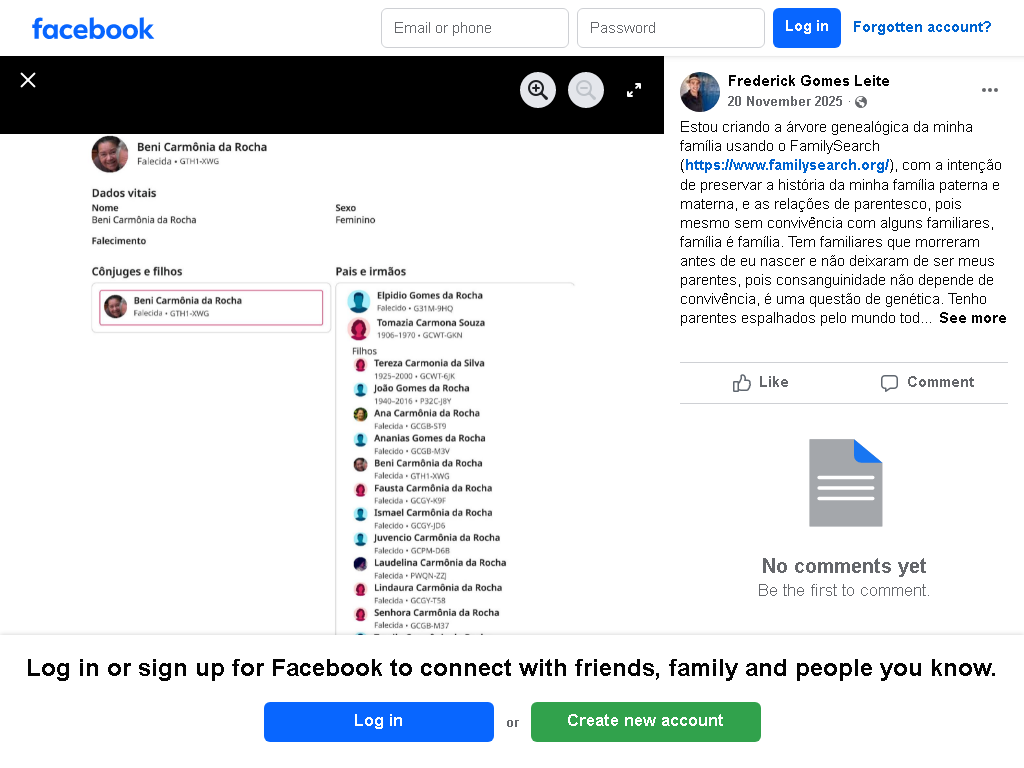Screen dimensions: 1024x768
Task: Click the No comments yet document icon
Action: pyautogui.click(x=846, y=483)
